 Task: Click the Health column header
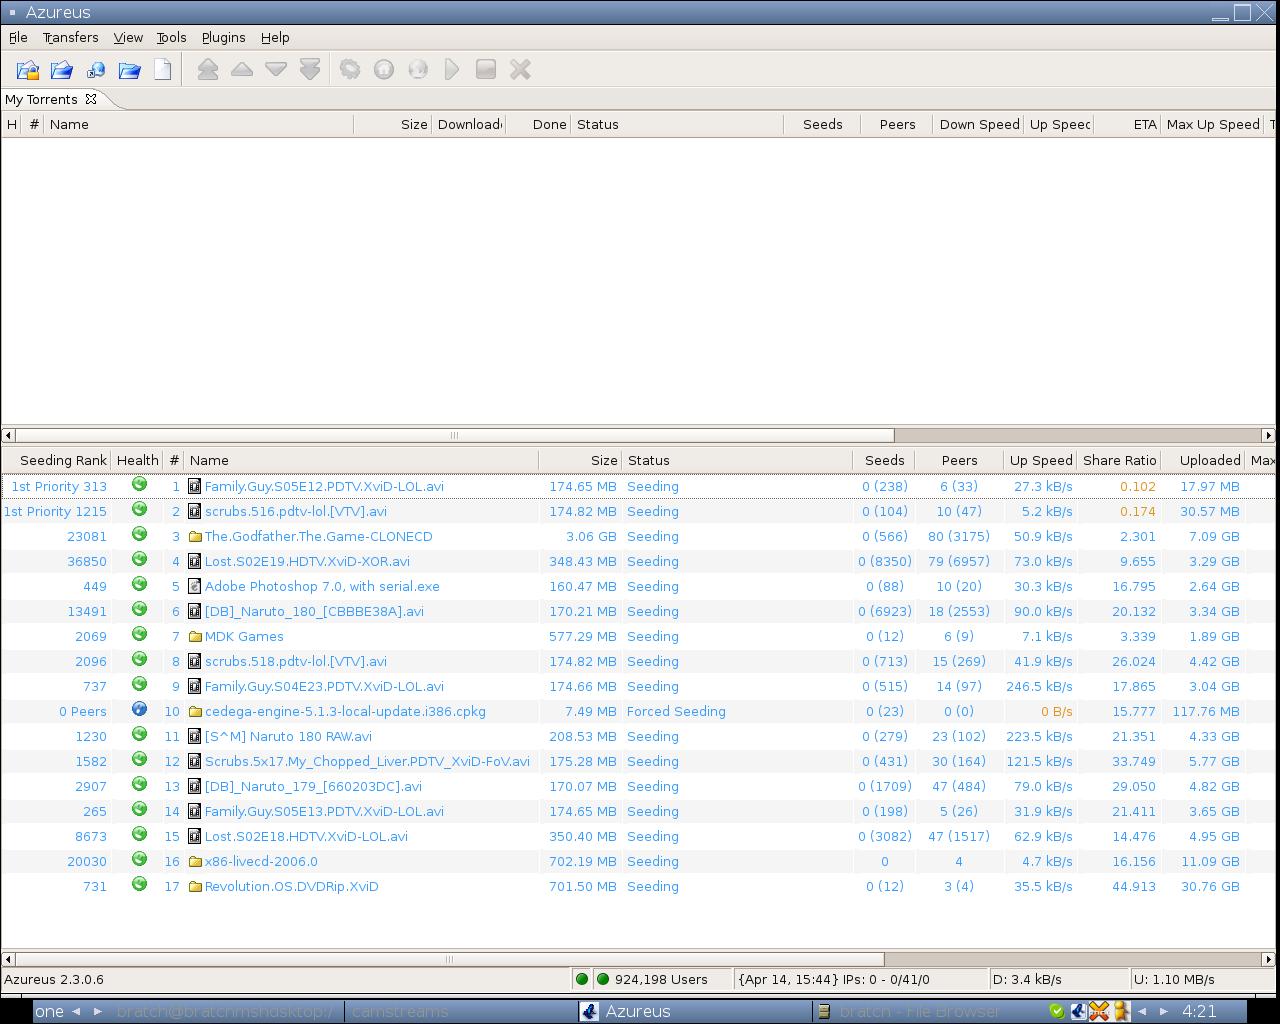click(137, 460)
